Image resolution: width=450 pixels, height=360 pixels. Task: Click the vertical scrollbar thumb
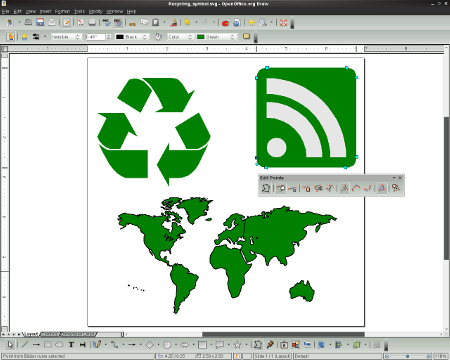[x=447, y=188]
